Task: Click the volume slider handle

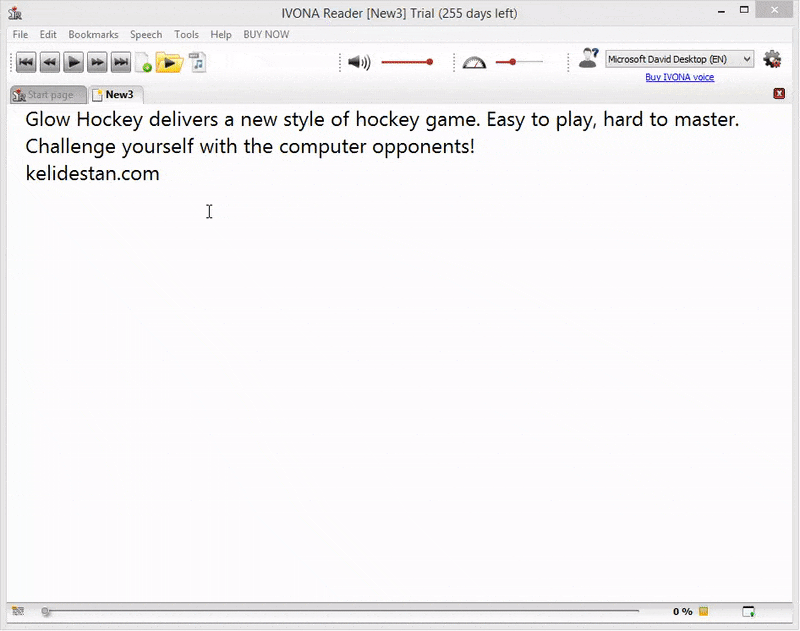Action: (430, 62)
